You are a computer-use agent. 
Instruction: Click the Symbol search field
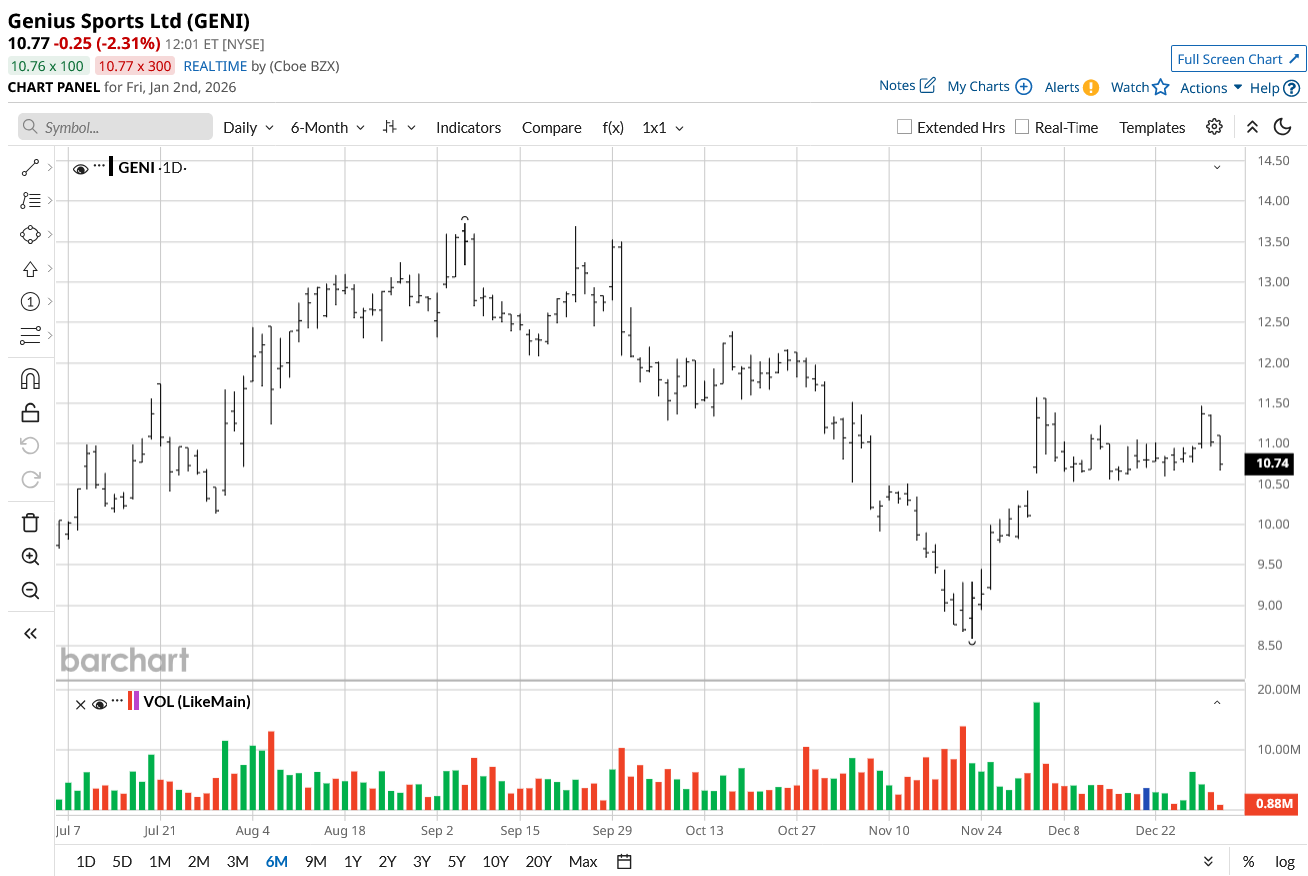(x=115, y=127)
